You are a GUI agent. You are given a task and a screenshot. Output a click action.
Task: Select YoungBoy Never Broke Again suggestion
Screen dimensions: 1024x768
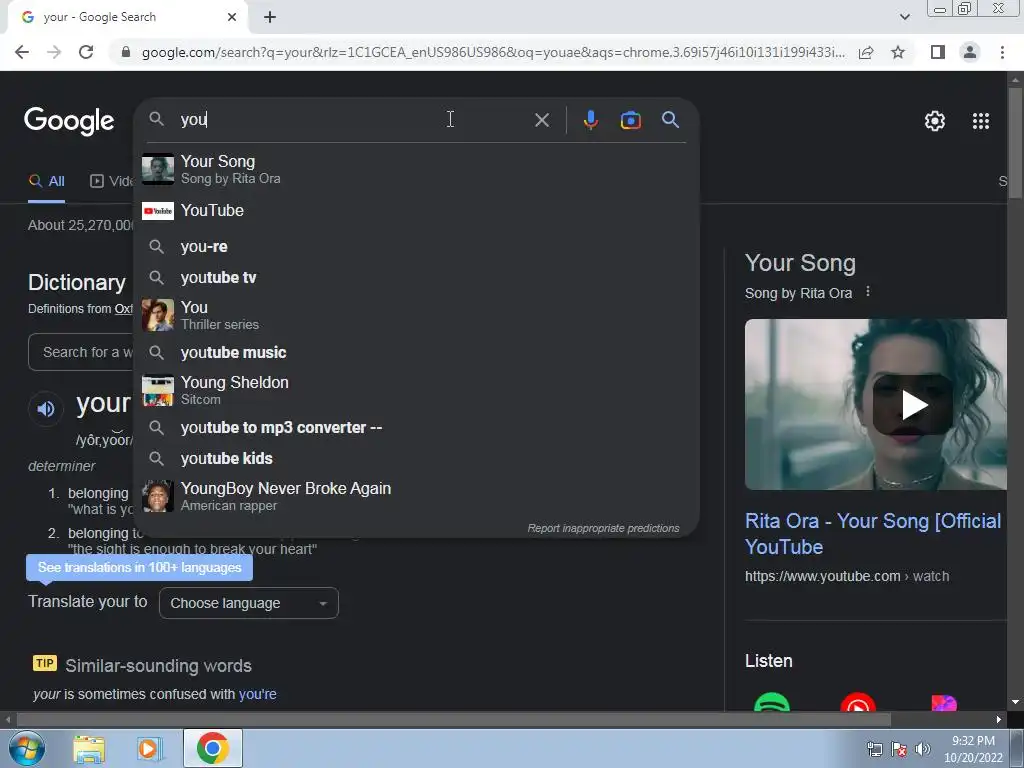(416, 496)
